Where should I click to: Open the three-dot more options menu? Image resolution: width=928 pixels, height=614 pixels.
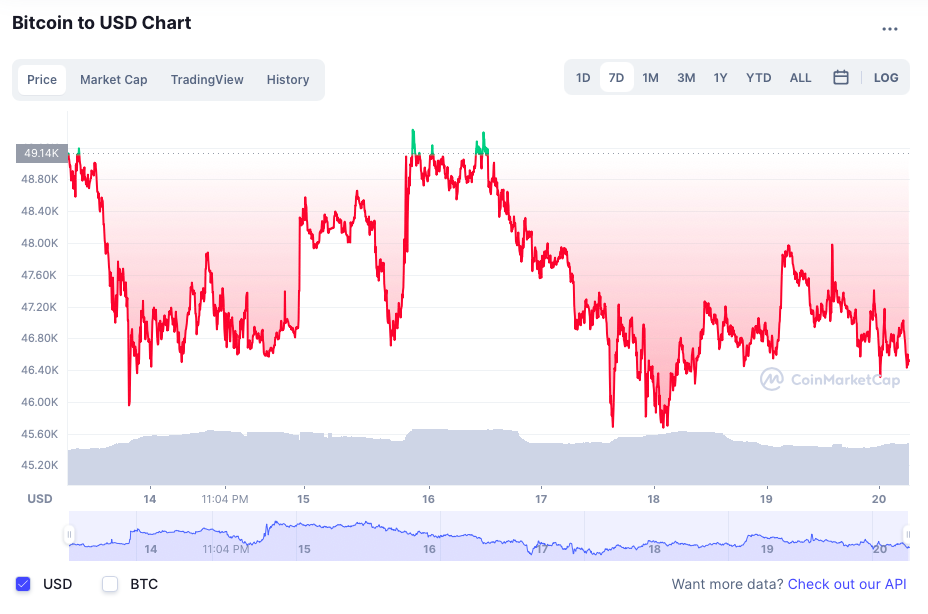889,29
